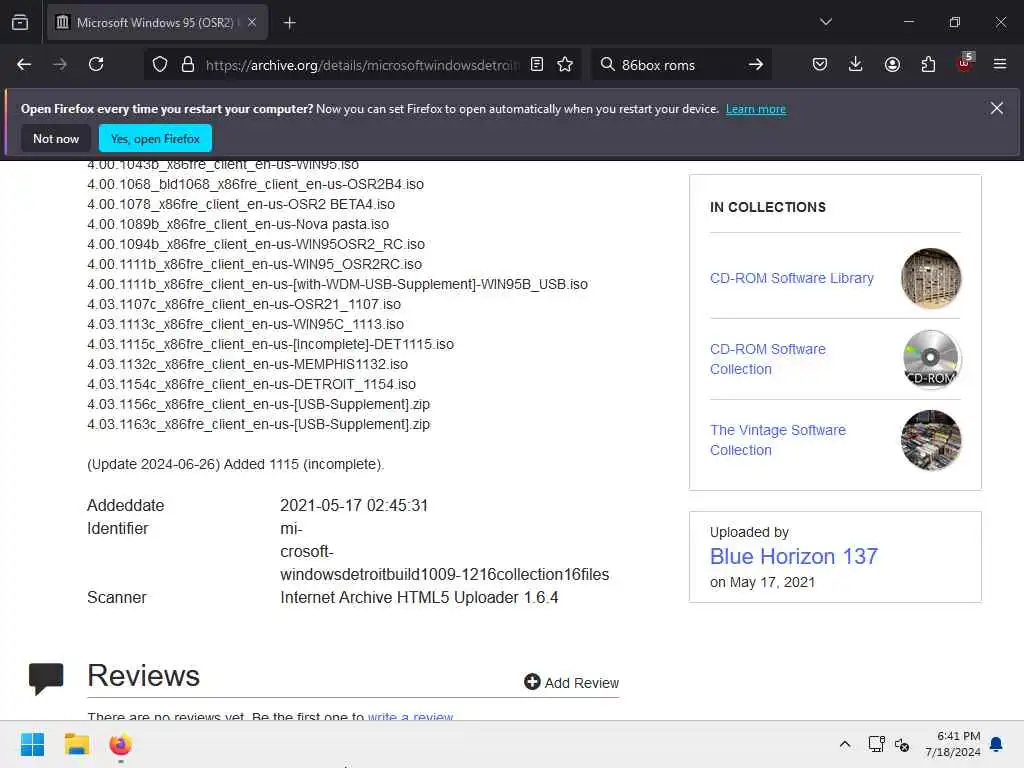Open CD-ROM Software Collection disc thumbnail
The height and width of the screenshot is (768, 1024).
tap(931, 359)
